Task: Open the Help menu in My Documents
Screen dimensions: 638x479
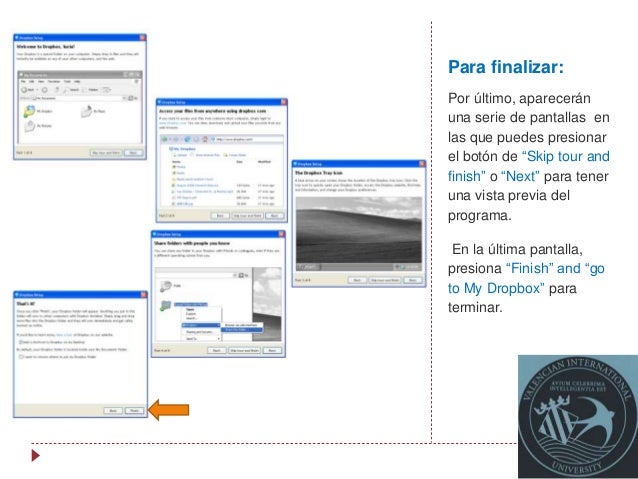Action: coord(77,81)
